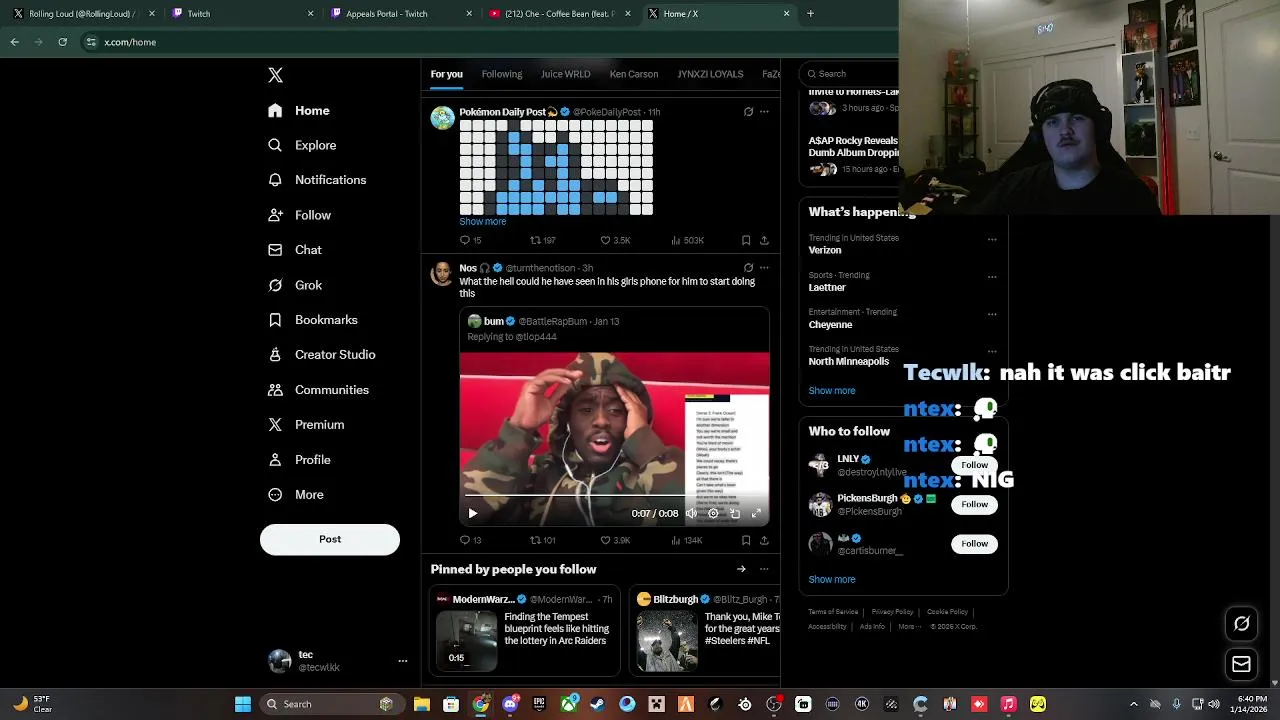The width and height of the screenshot is (1280, 720).
Task: Open more options for the Verizon trend
Action: (992, 239)
